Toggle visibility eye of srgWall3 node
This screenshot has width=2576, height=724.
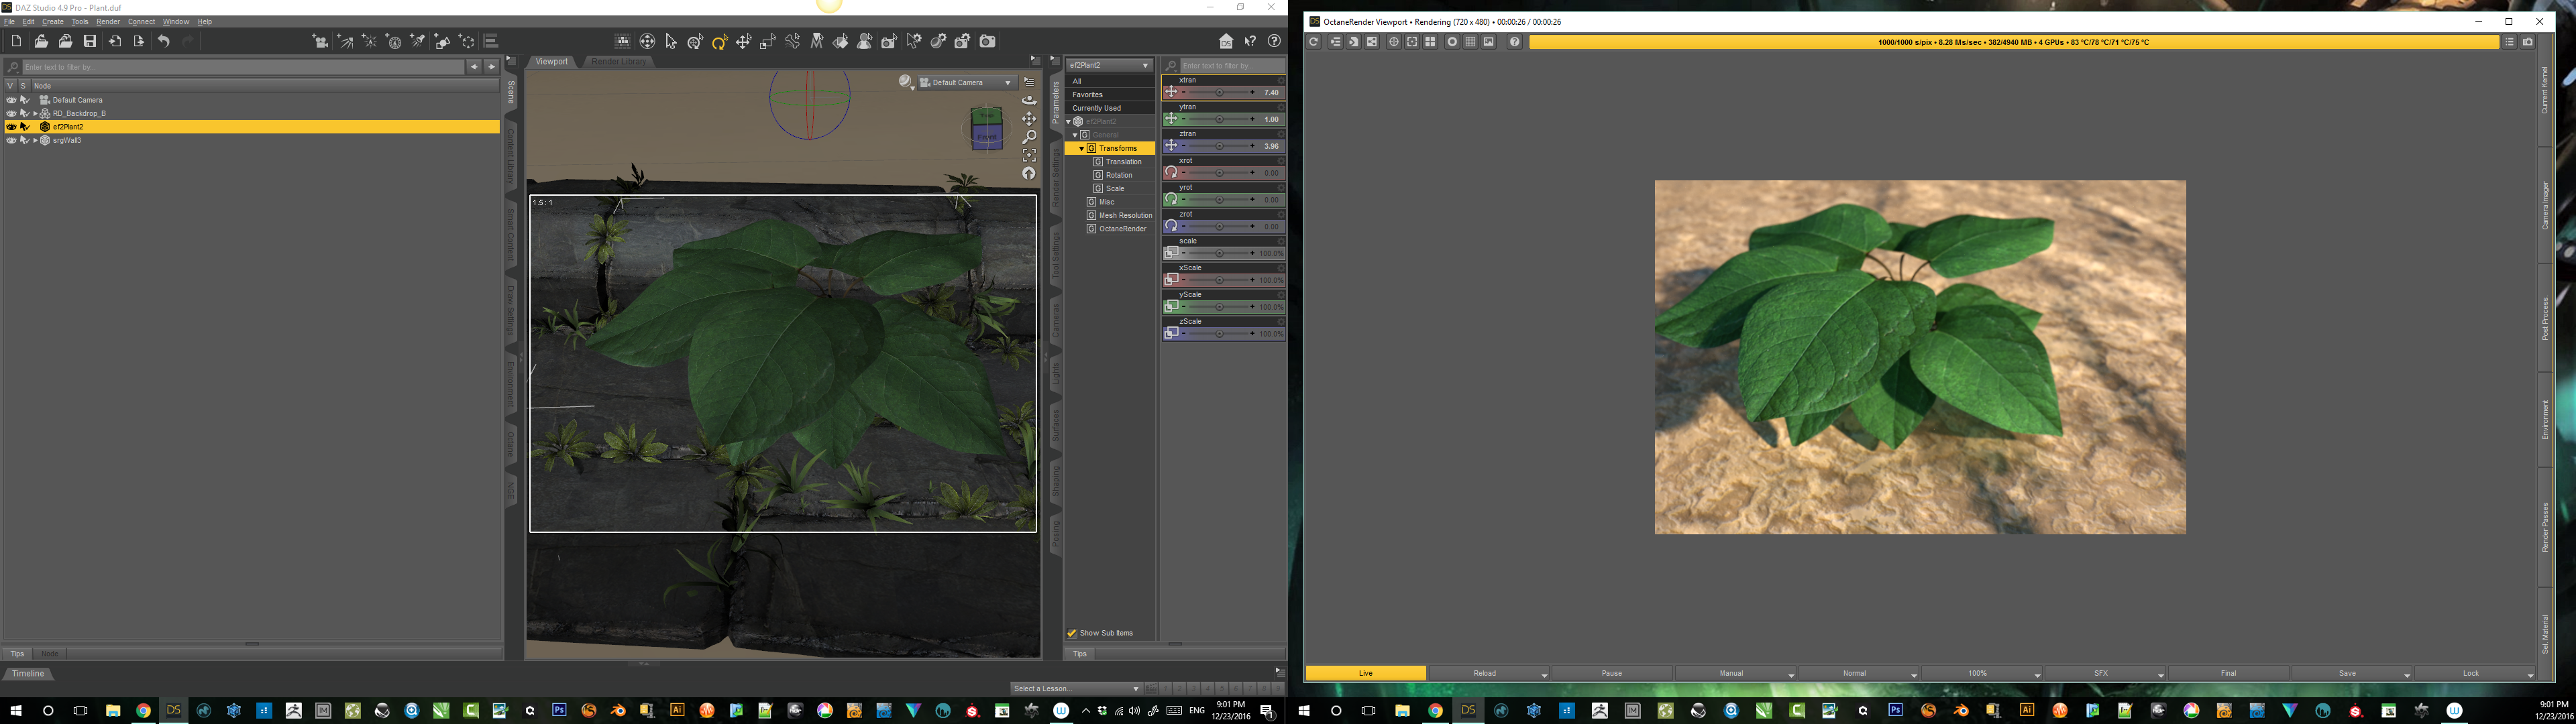click(11, 141)
